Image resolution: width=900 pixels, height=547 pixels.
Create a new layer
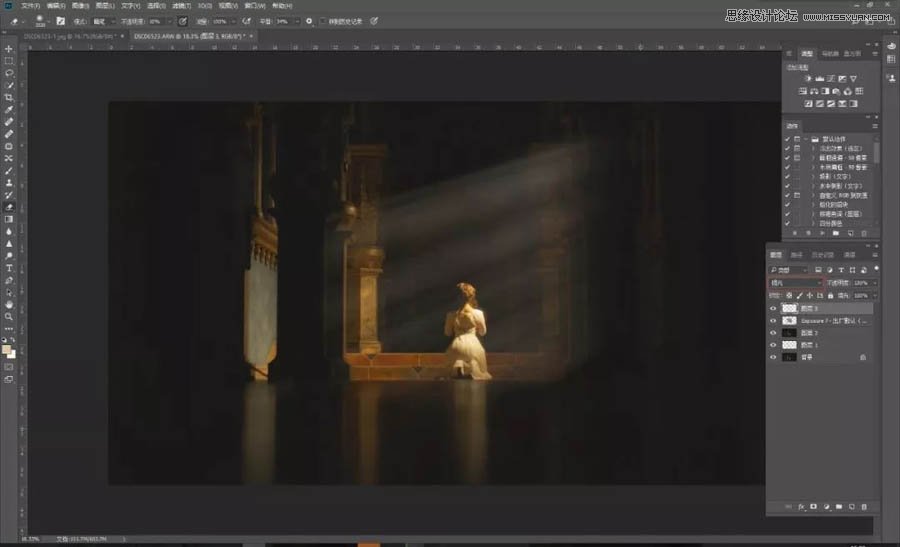852,507
